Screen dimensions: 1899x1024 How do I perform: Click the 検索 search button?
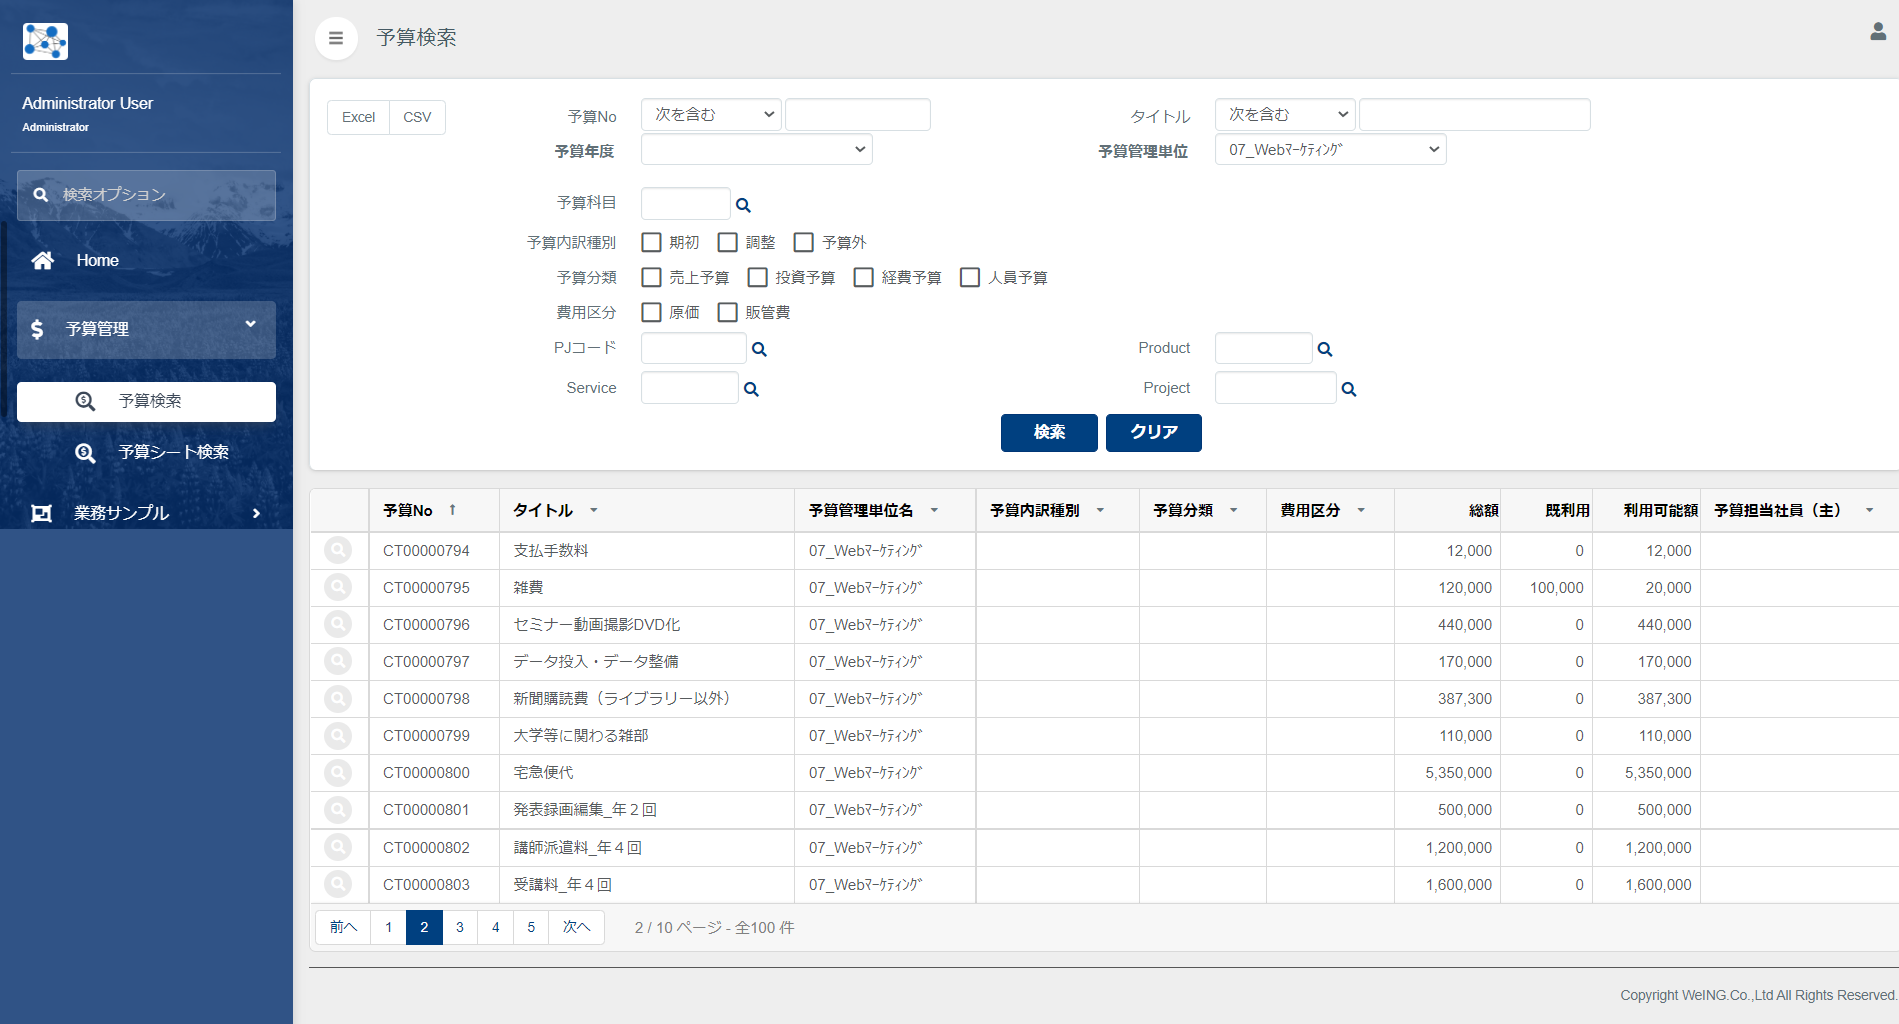tap(1049, 432)
